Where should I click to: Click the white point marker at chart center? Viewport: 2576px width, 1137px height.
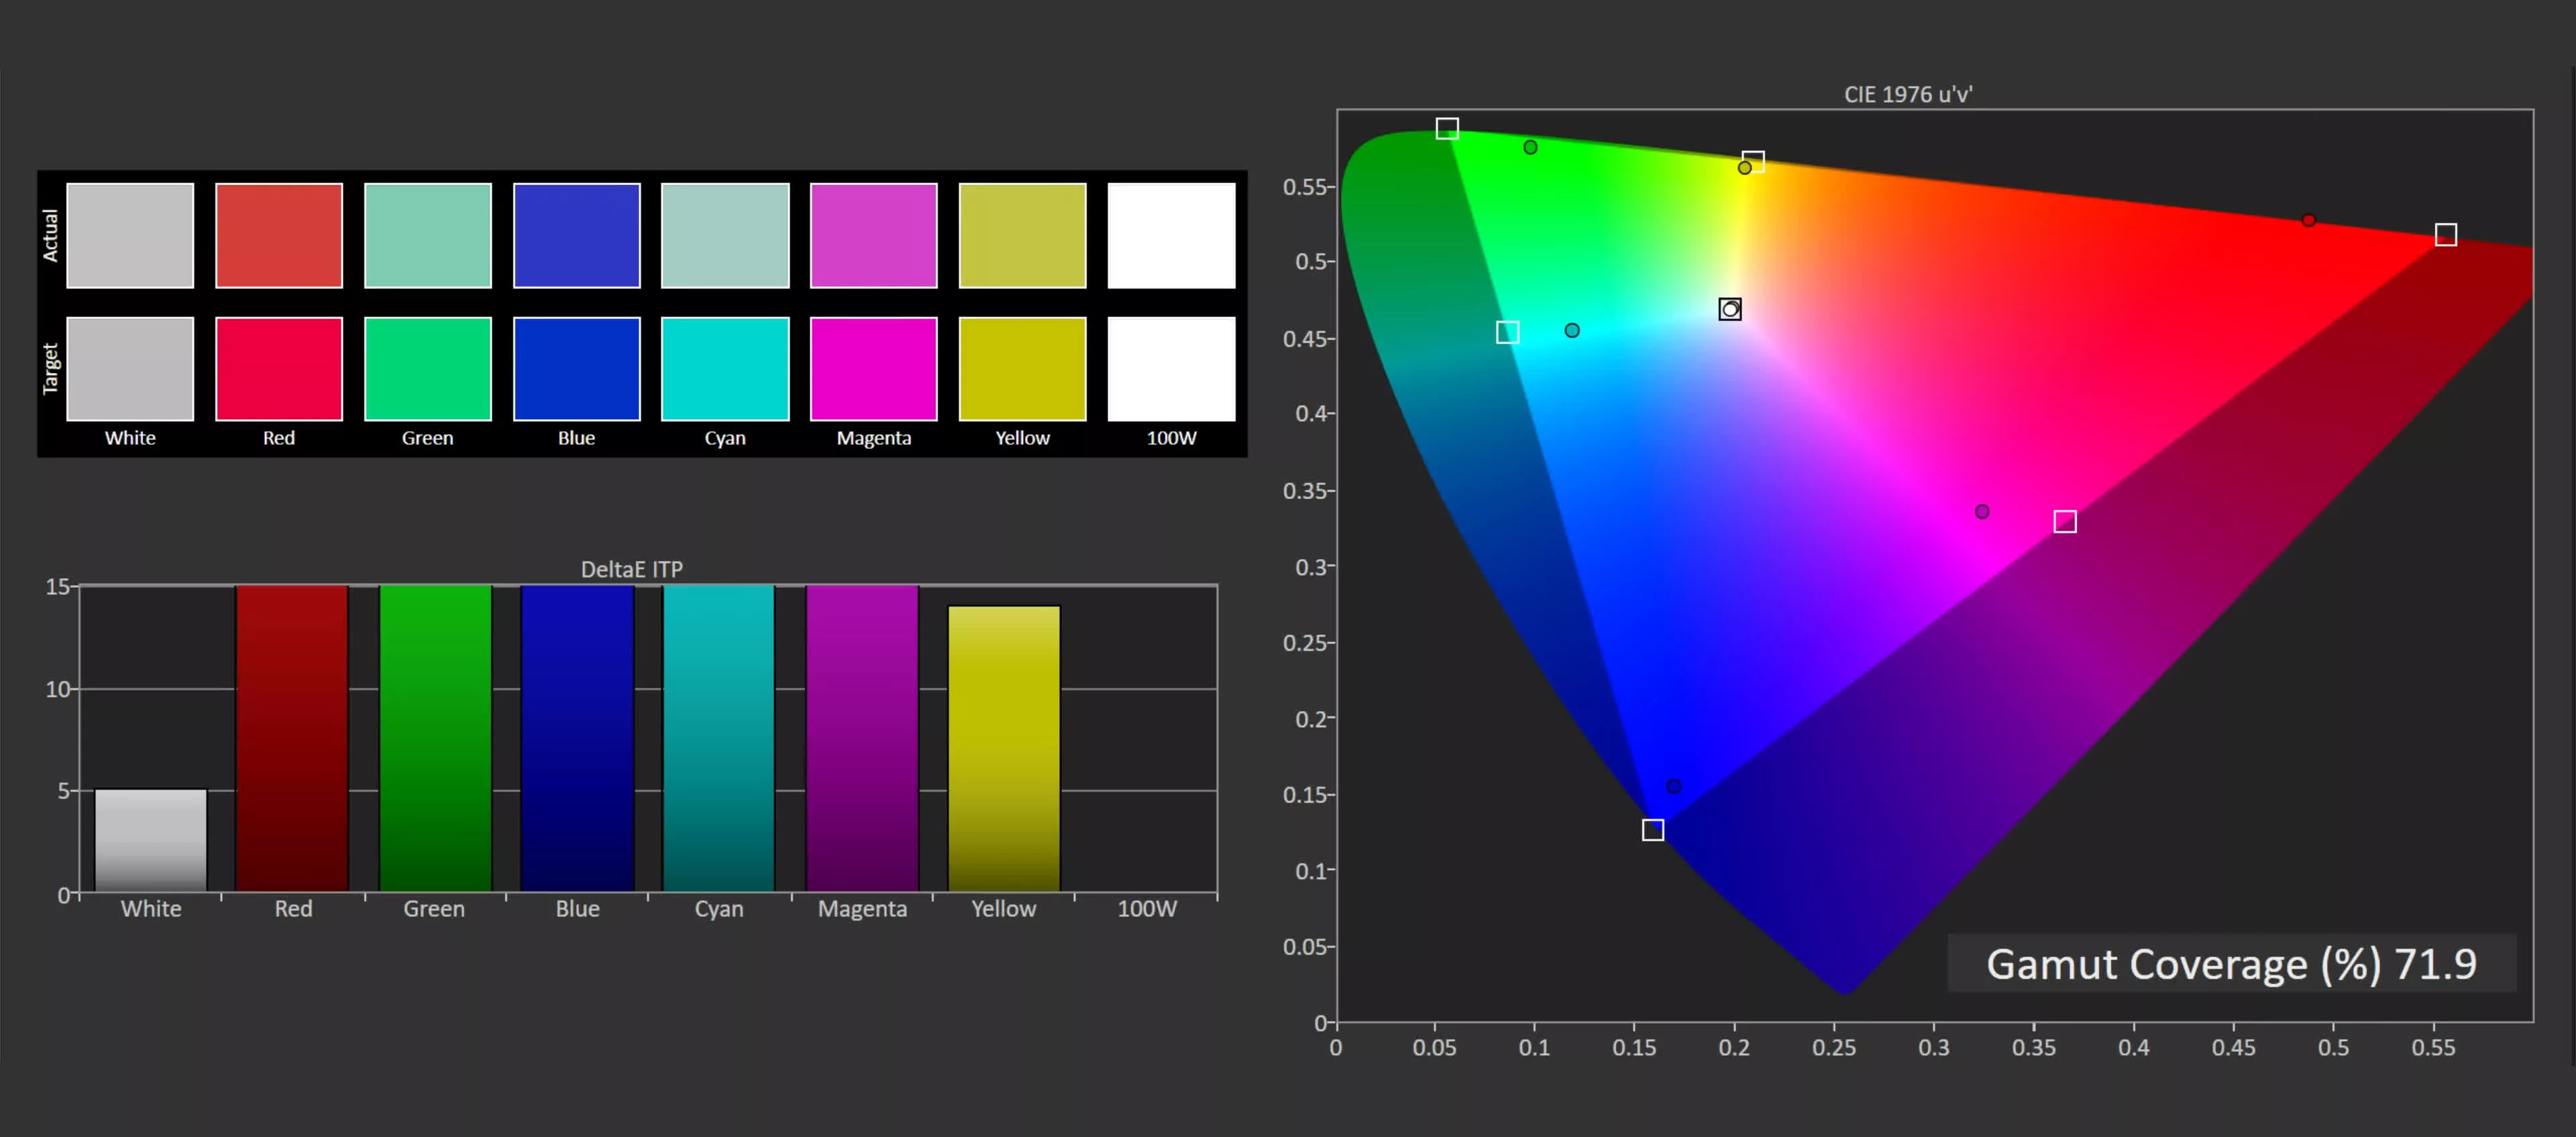click(1730, 309)
